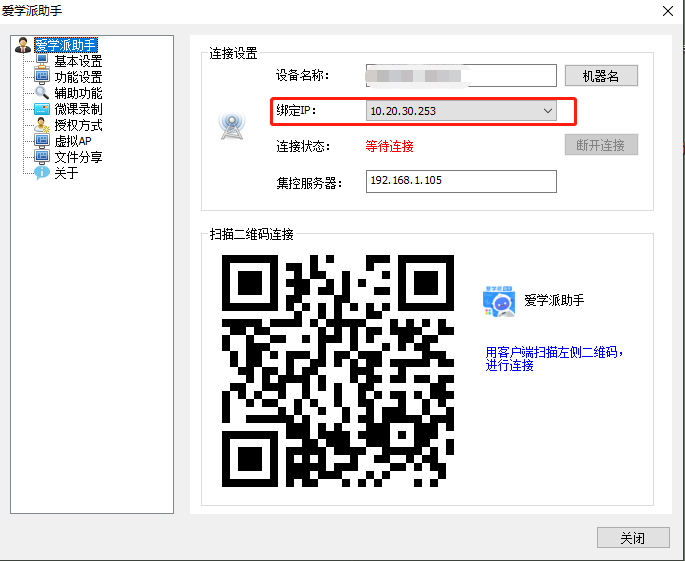Click the 断开连接 button
Image resolution: width=685 pixels, height=561 pixels.
601,145
